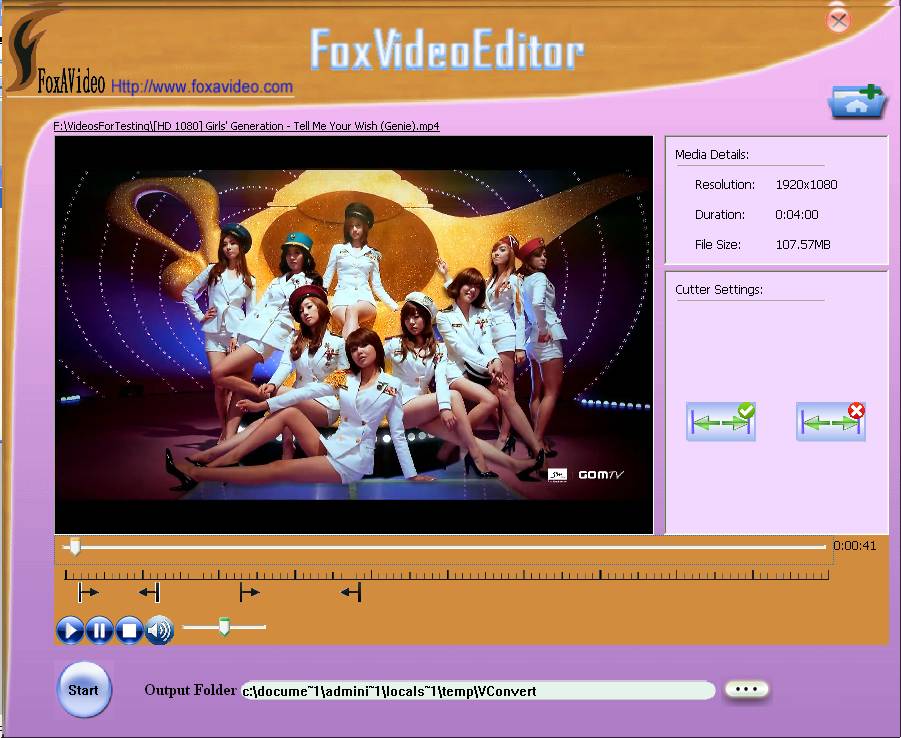Click the 0:04:00 duration value
Screen dimensions: 901x738
pyautogui.click(x=796, y=214)
